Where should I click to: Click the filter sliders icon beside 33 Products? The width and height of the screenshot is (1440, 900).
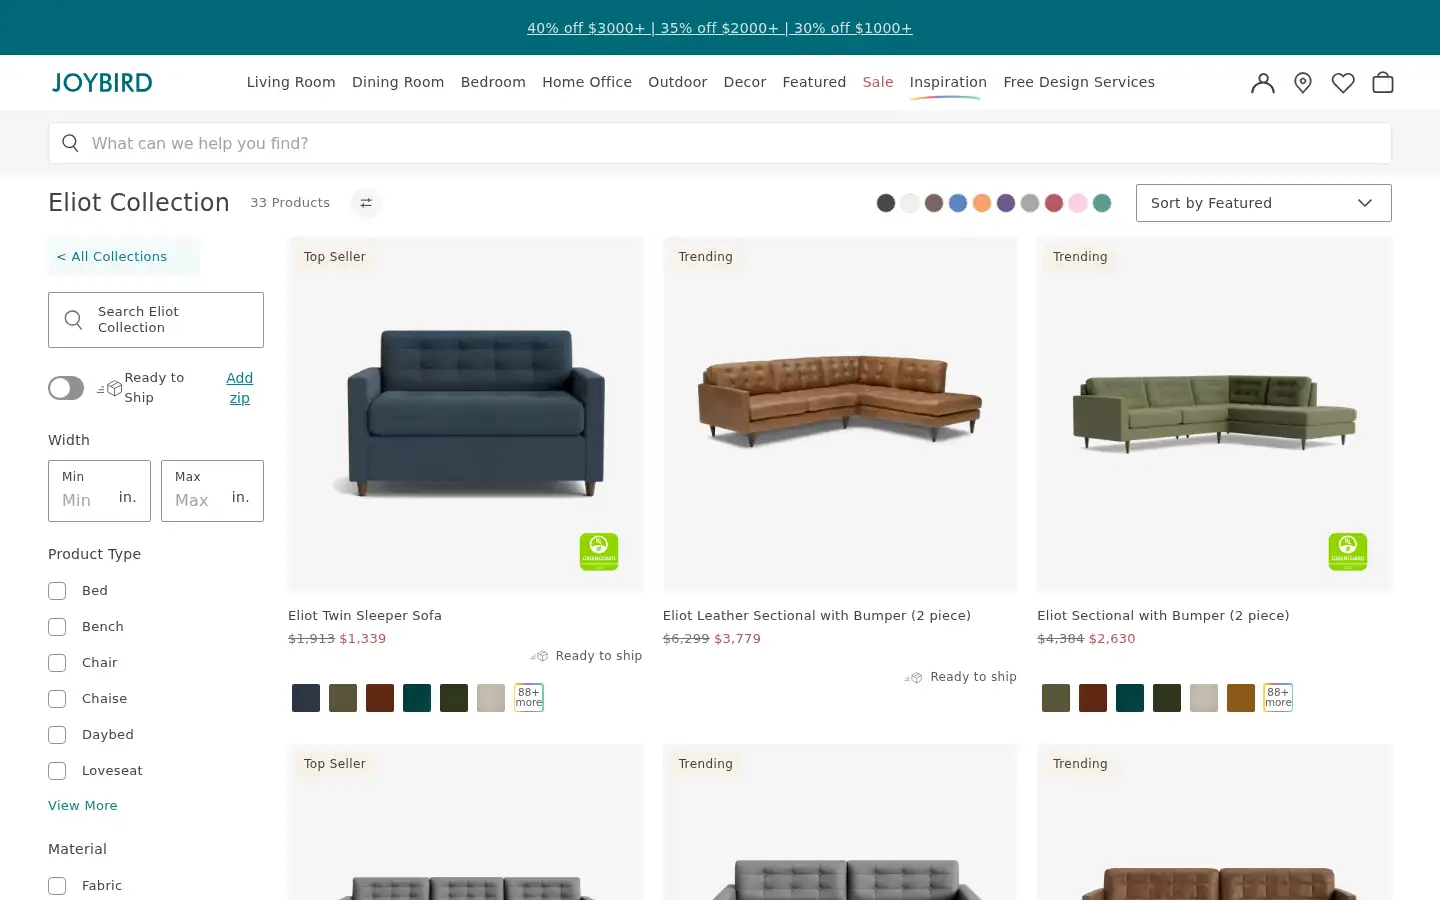click(x=366, y=203)
